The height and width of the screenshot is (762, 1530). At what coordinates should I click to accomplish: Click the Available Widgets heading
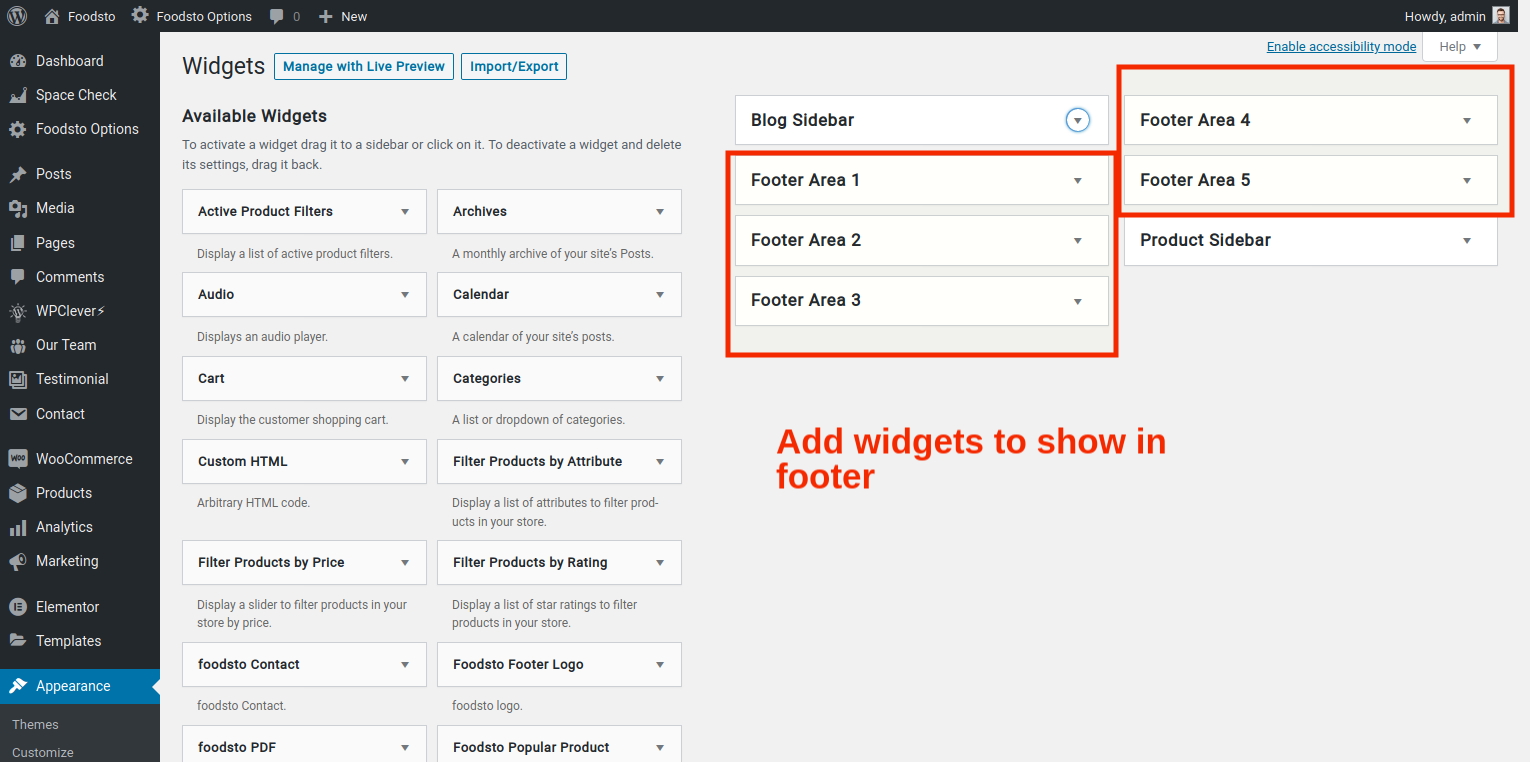tap(255, 116)
